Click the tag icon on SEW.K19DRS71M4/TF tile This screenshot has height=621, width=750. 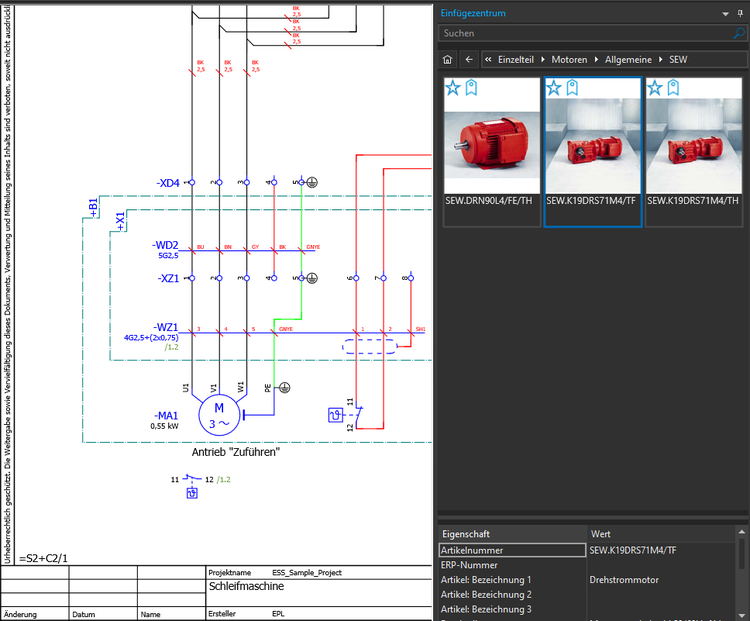point(573,88)
